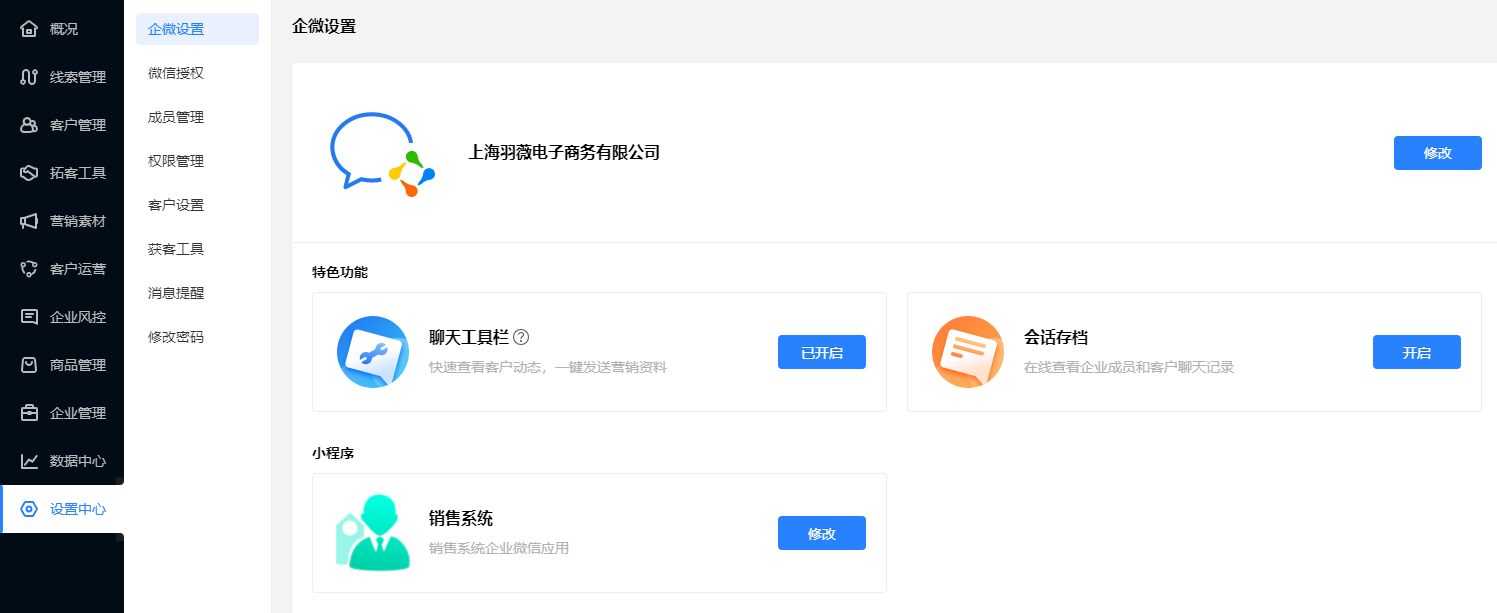Click the company name 上海羽薇电子商务有限公司

click(x=564, y=153)
